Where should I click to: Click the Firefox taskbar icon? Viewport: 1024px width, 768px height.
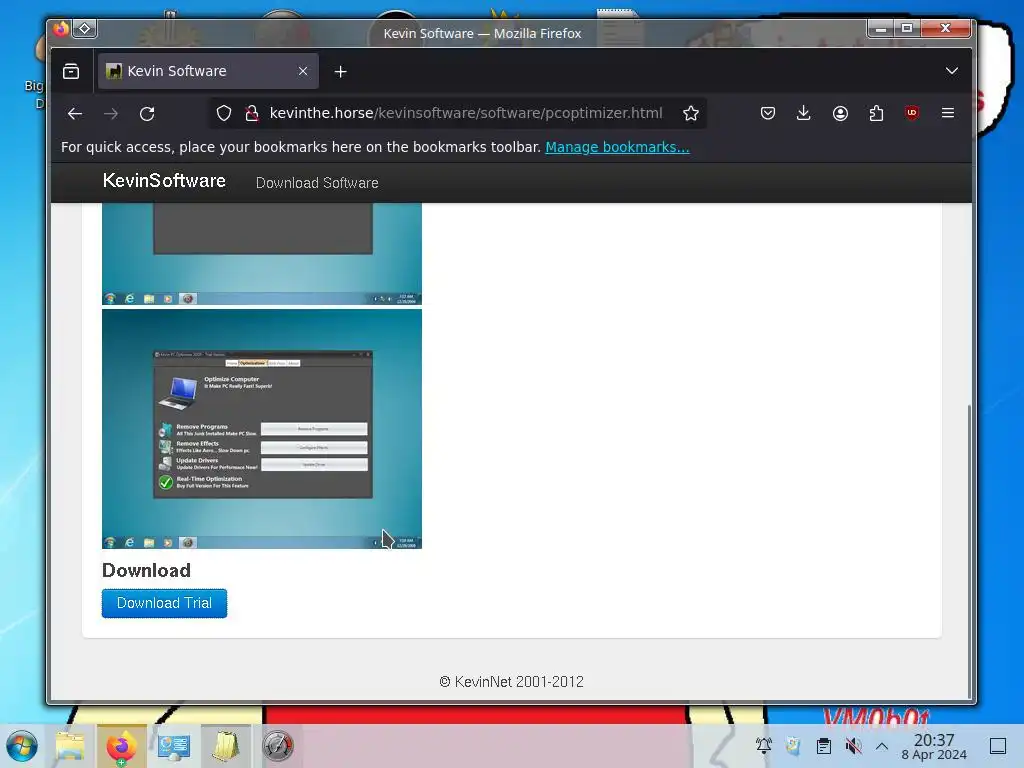[x=121, y=746]
